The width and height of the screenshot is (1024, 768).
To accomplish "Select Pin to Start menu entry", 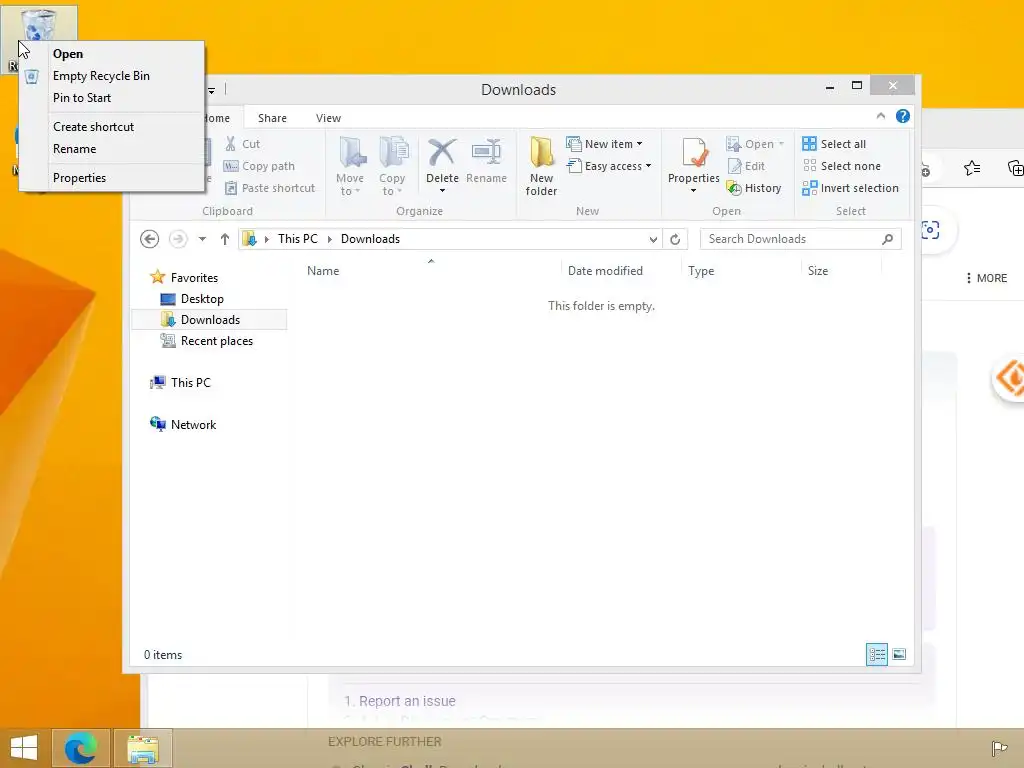I will click(x=82, y=98).
